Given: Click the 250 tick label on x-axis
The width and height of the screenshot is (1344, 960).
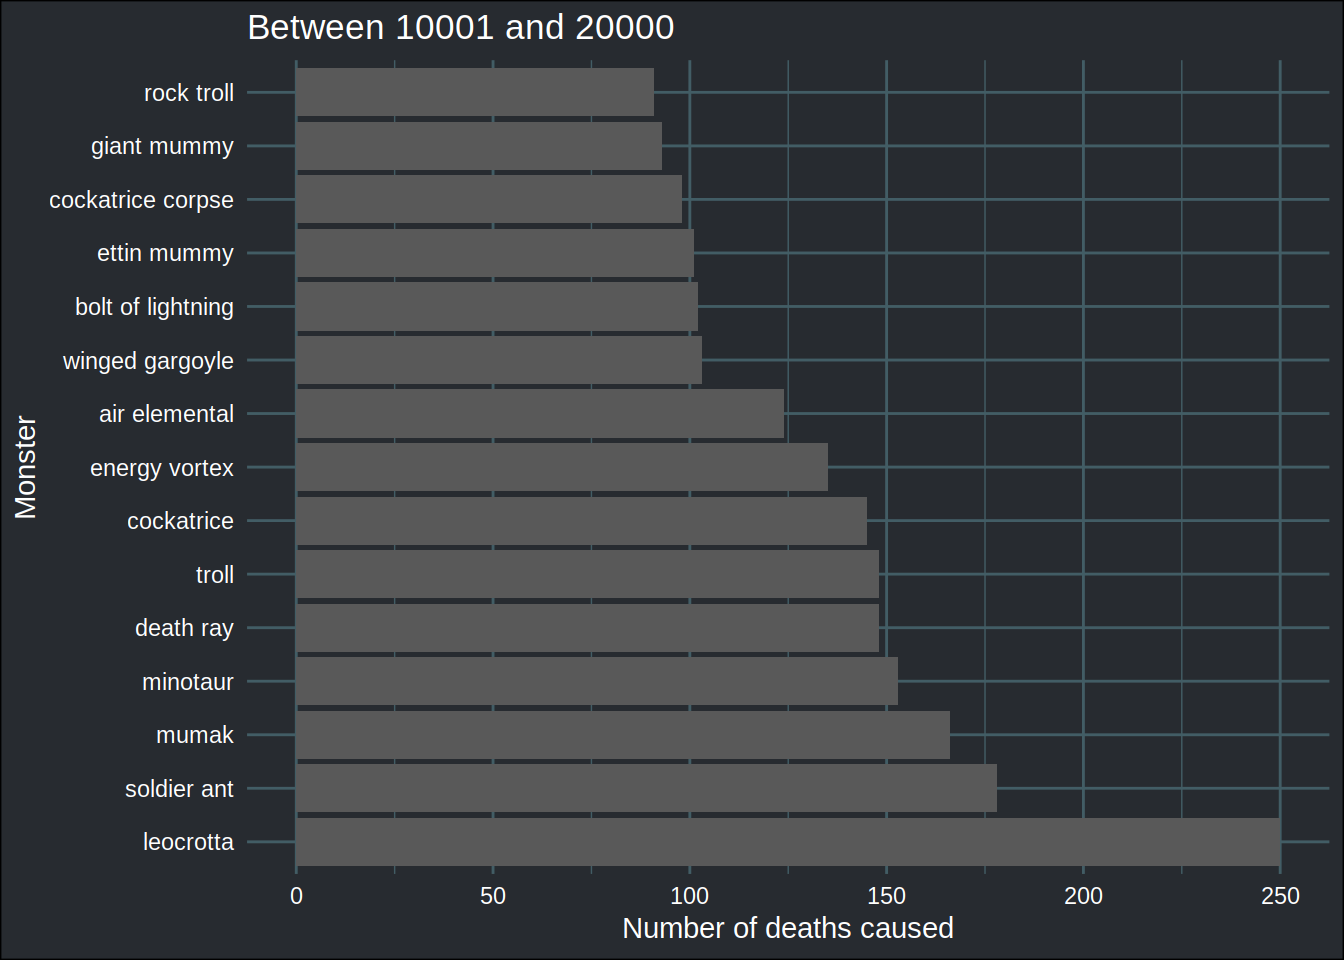Looking at the screenshot, I should pos(1280,896).
